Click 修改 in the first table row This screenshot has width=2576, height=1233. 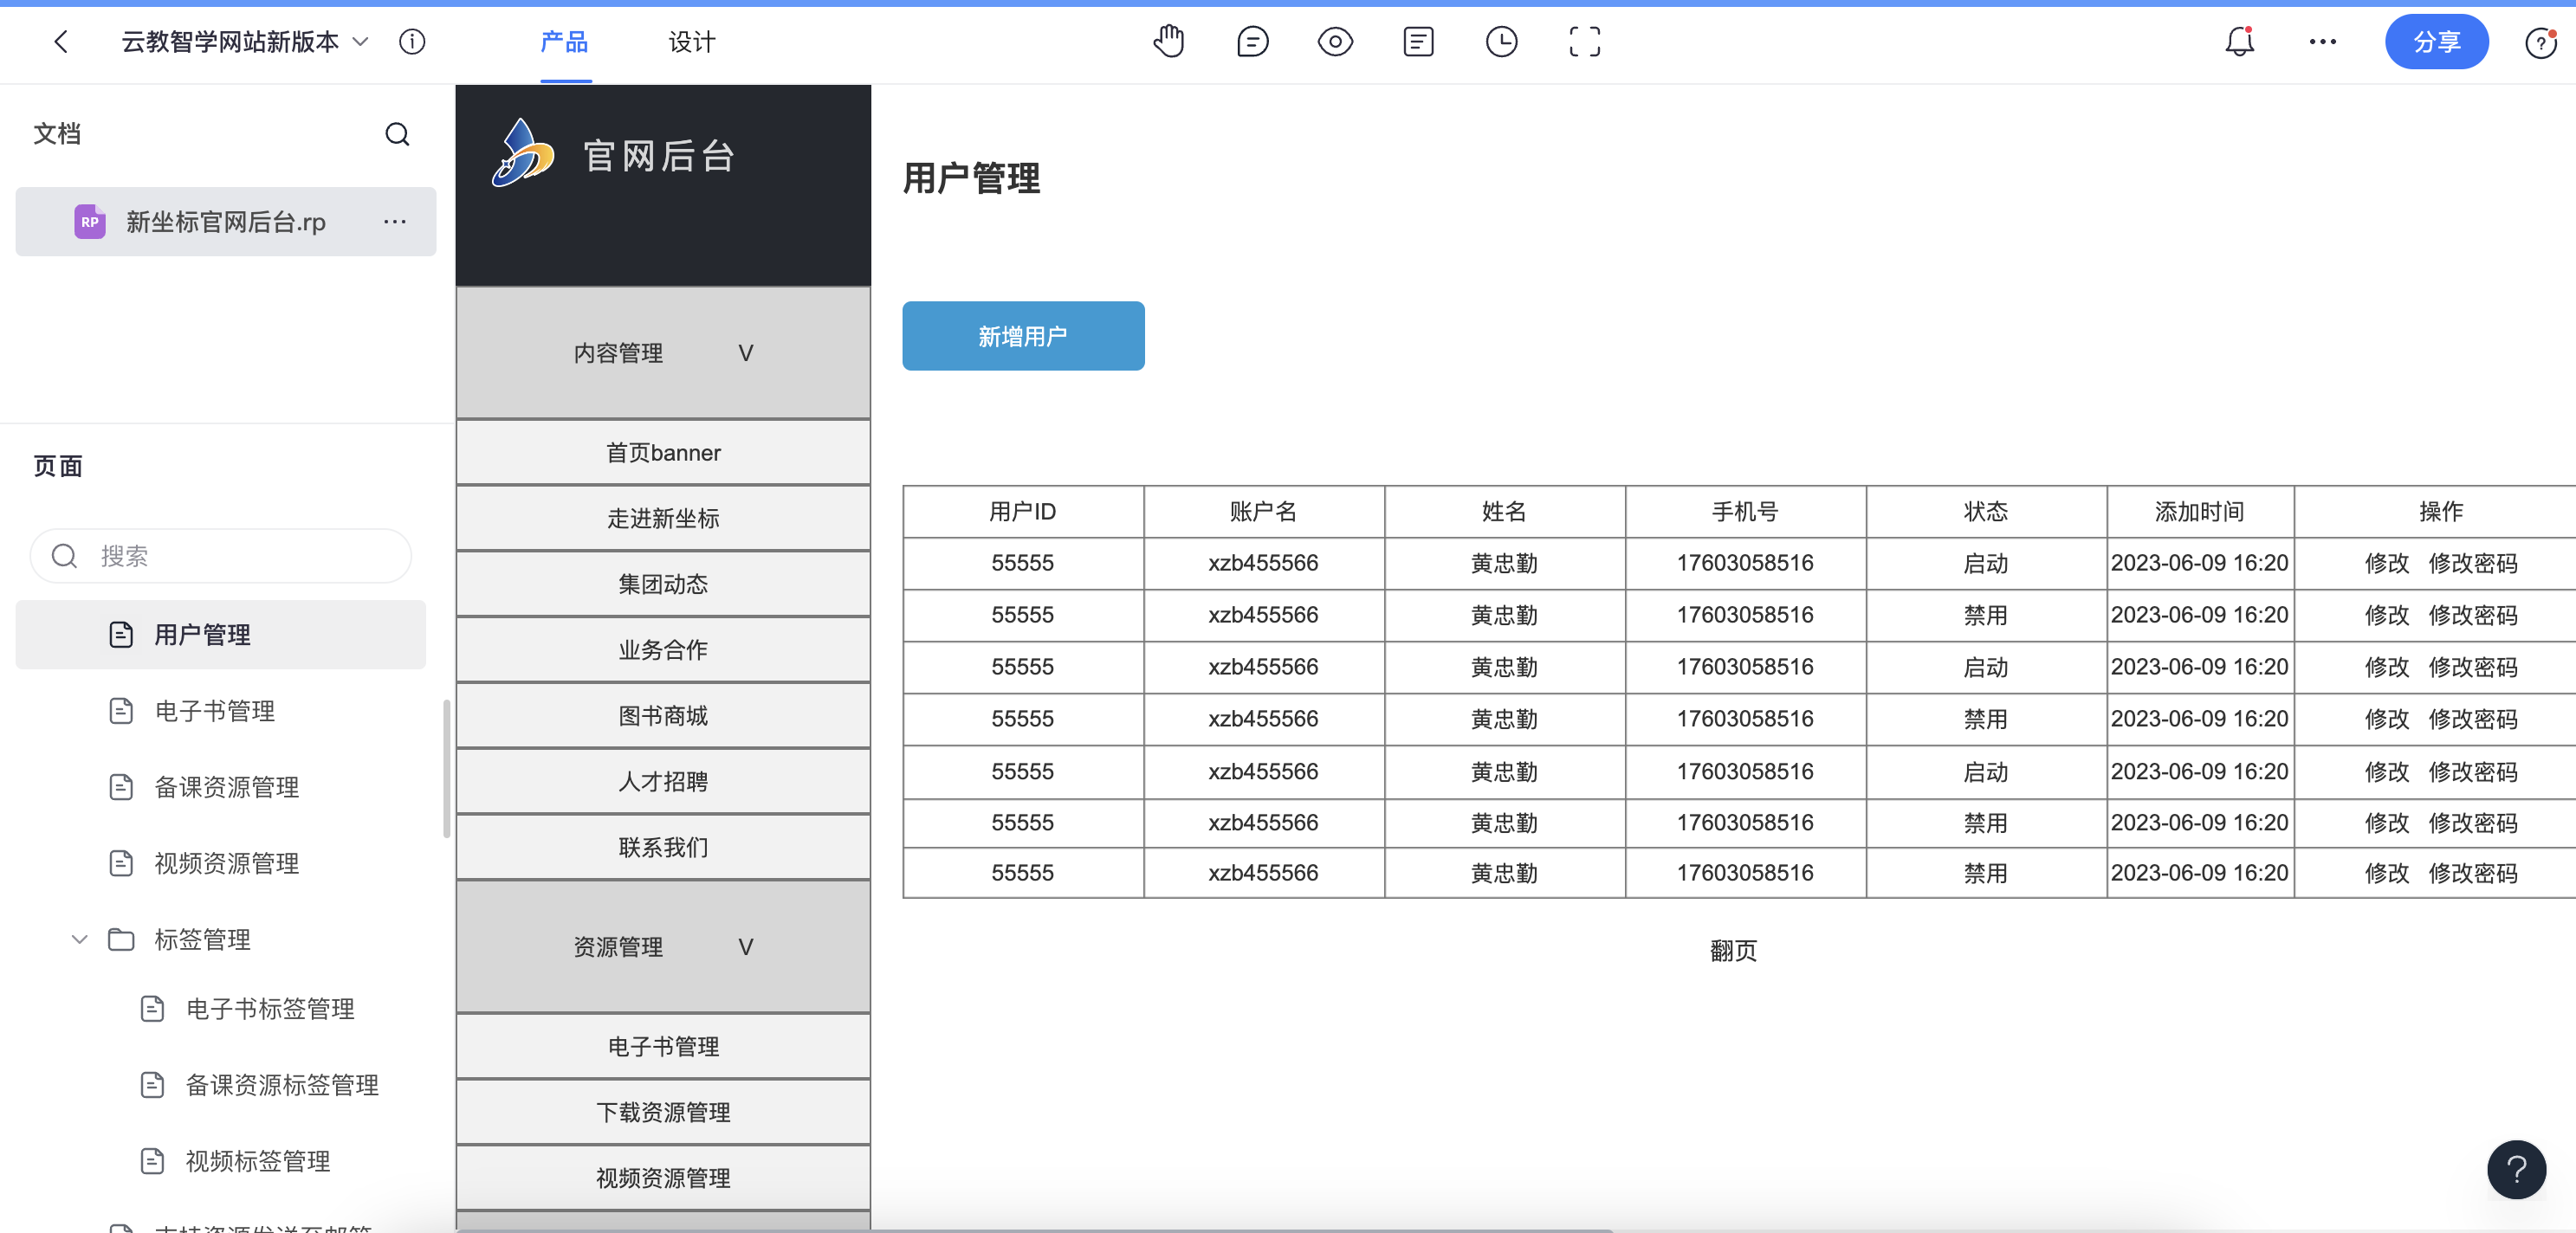click(x=2386, y=563)
